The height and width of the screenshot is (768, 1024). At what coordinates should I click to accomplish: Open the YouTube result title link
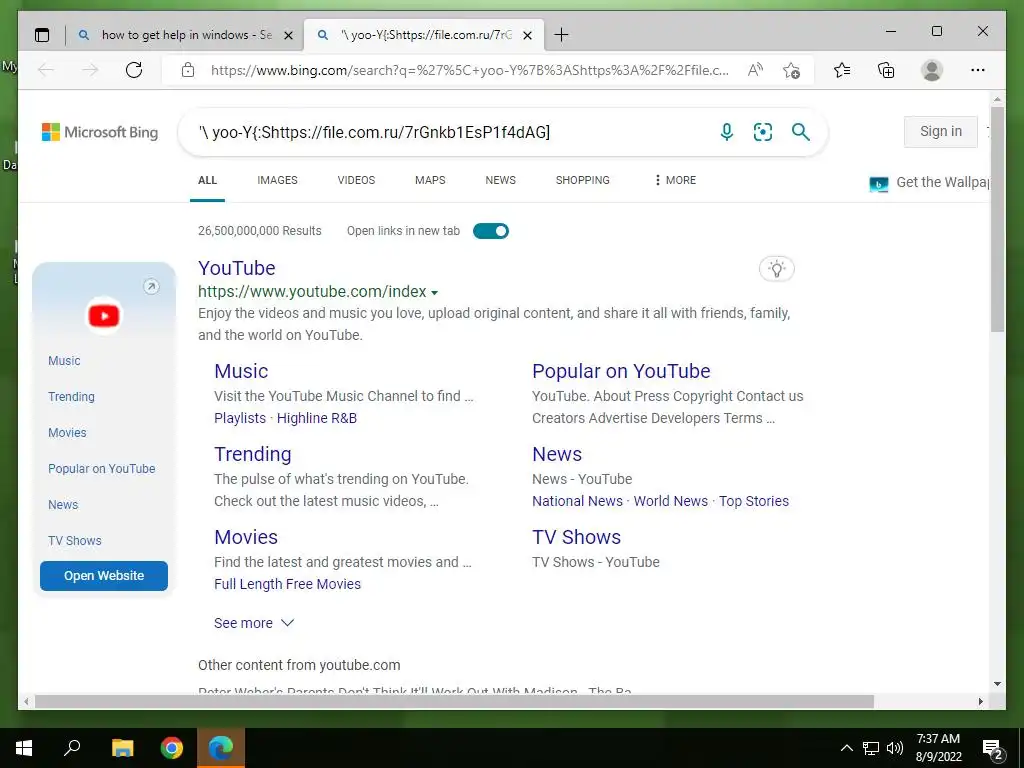pyautogui.click(x=236, y=268)
